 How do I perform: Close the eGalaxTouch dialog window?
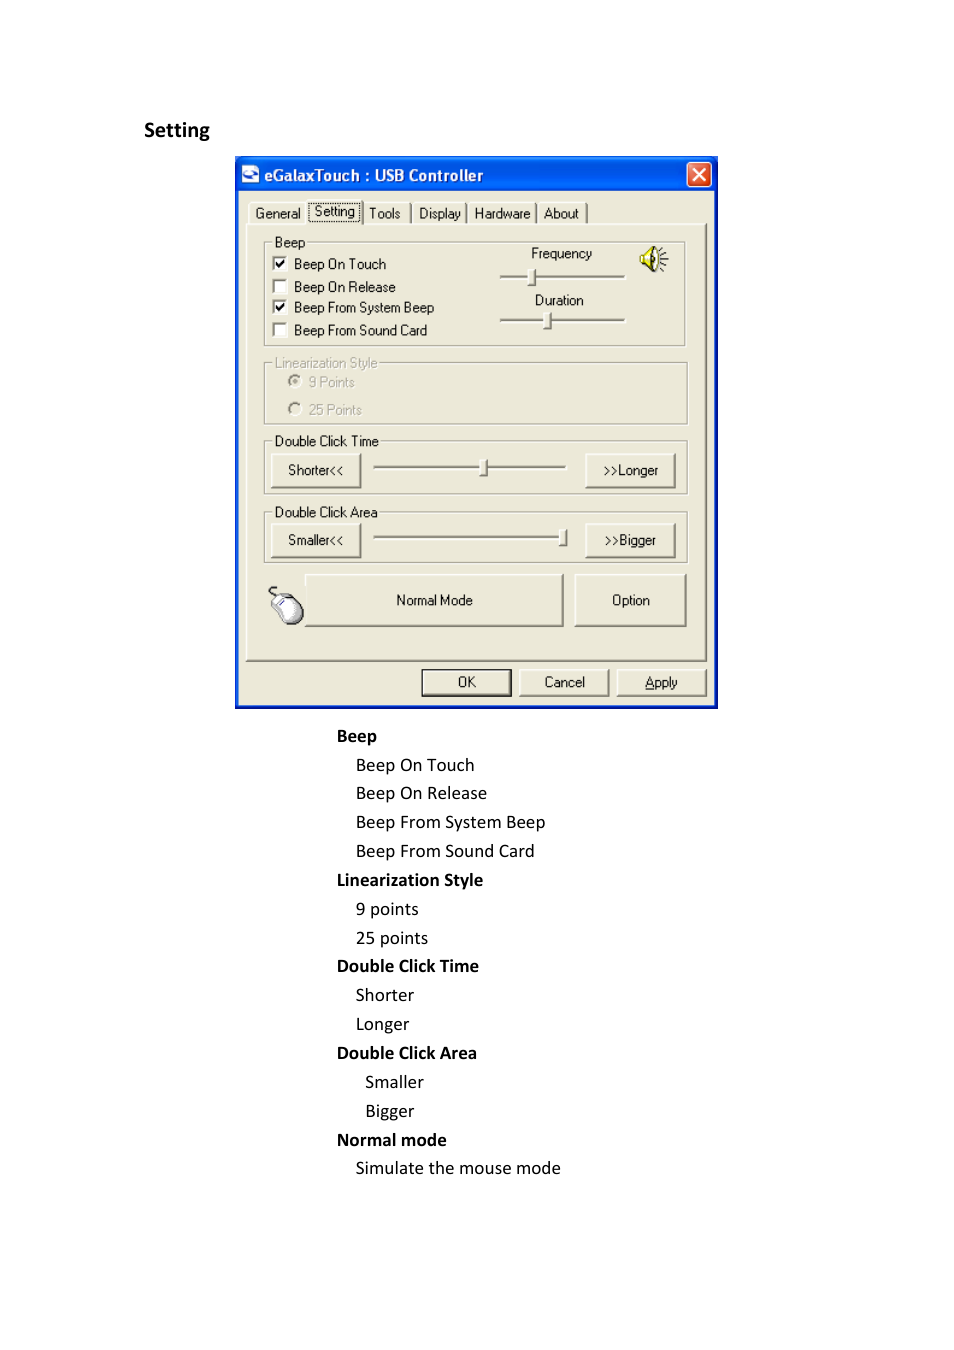(699, 175)
